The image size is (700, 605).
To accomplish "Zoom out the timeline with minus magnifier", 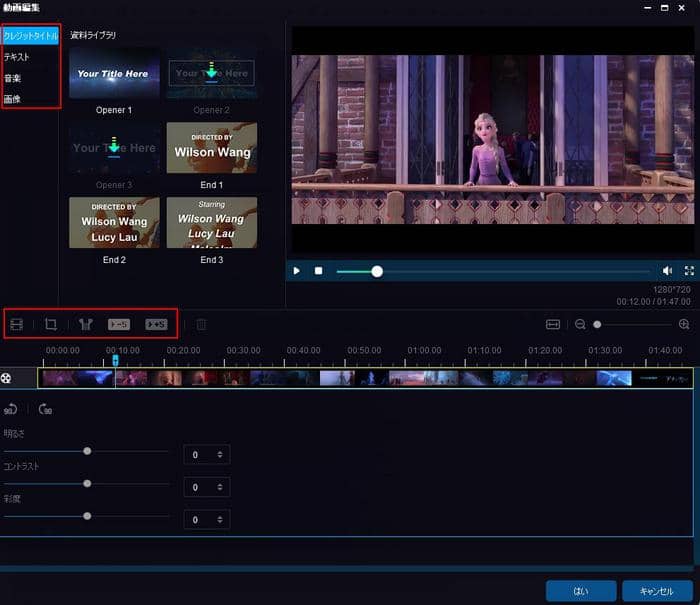I will click(580, 324).
